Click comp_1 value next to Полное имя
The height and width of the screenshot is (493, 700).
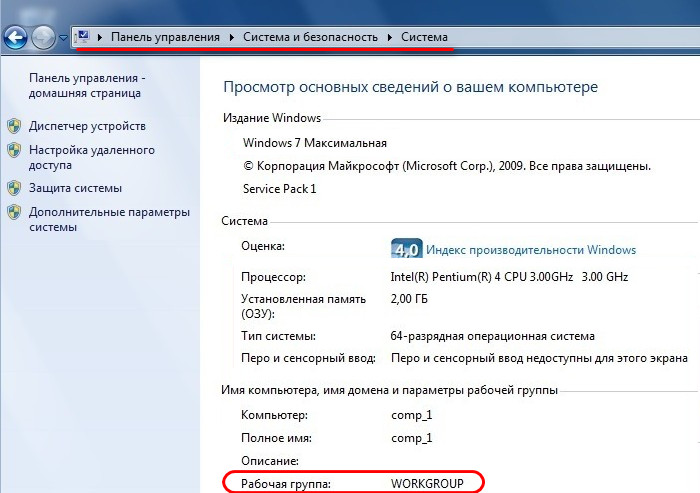point(412,438)
